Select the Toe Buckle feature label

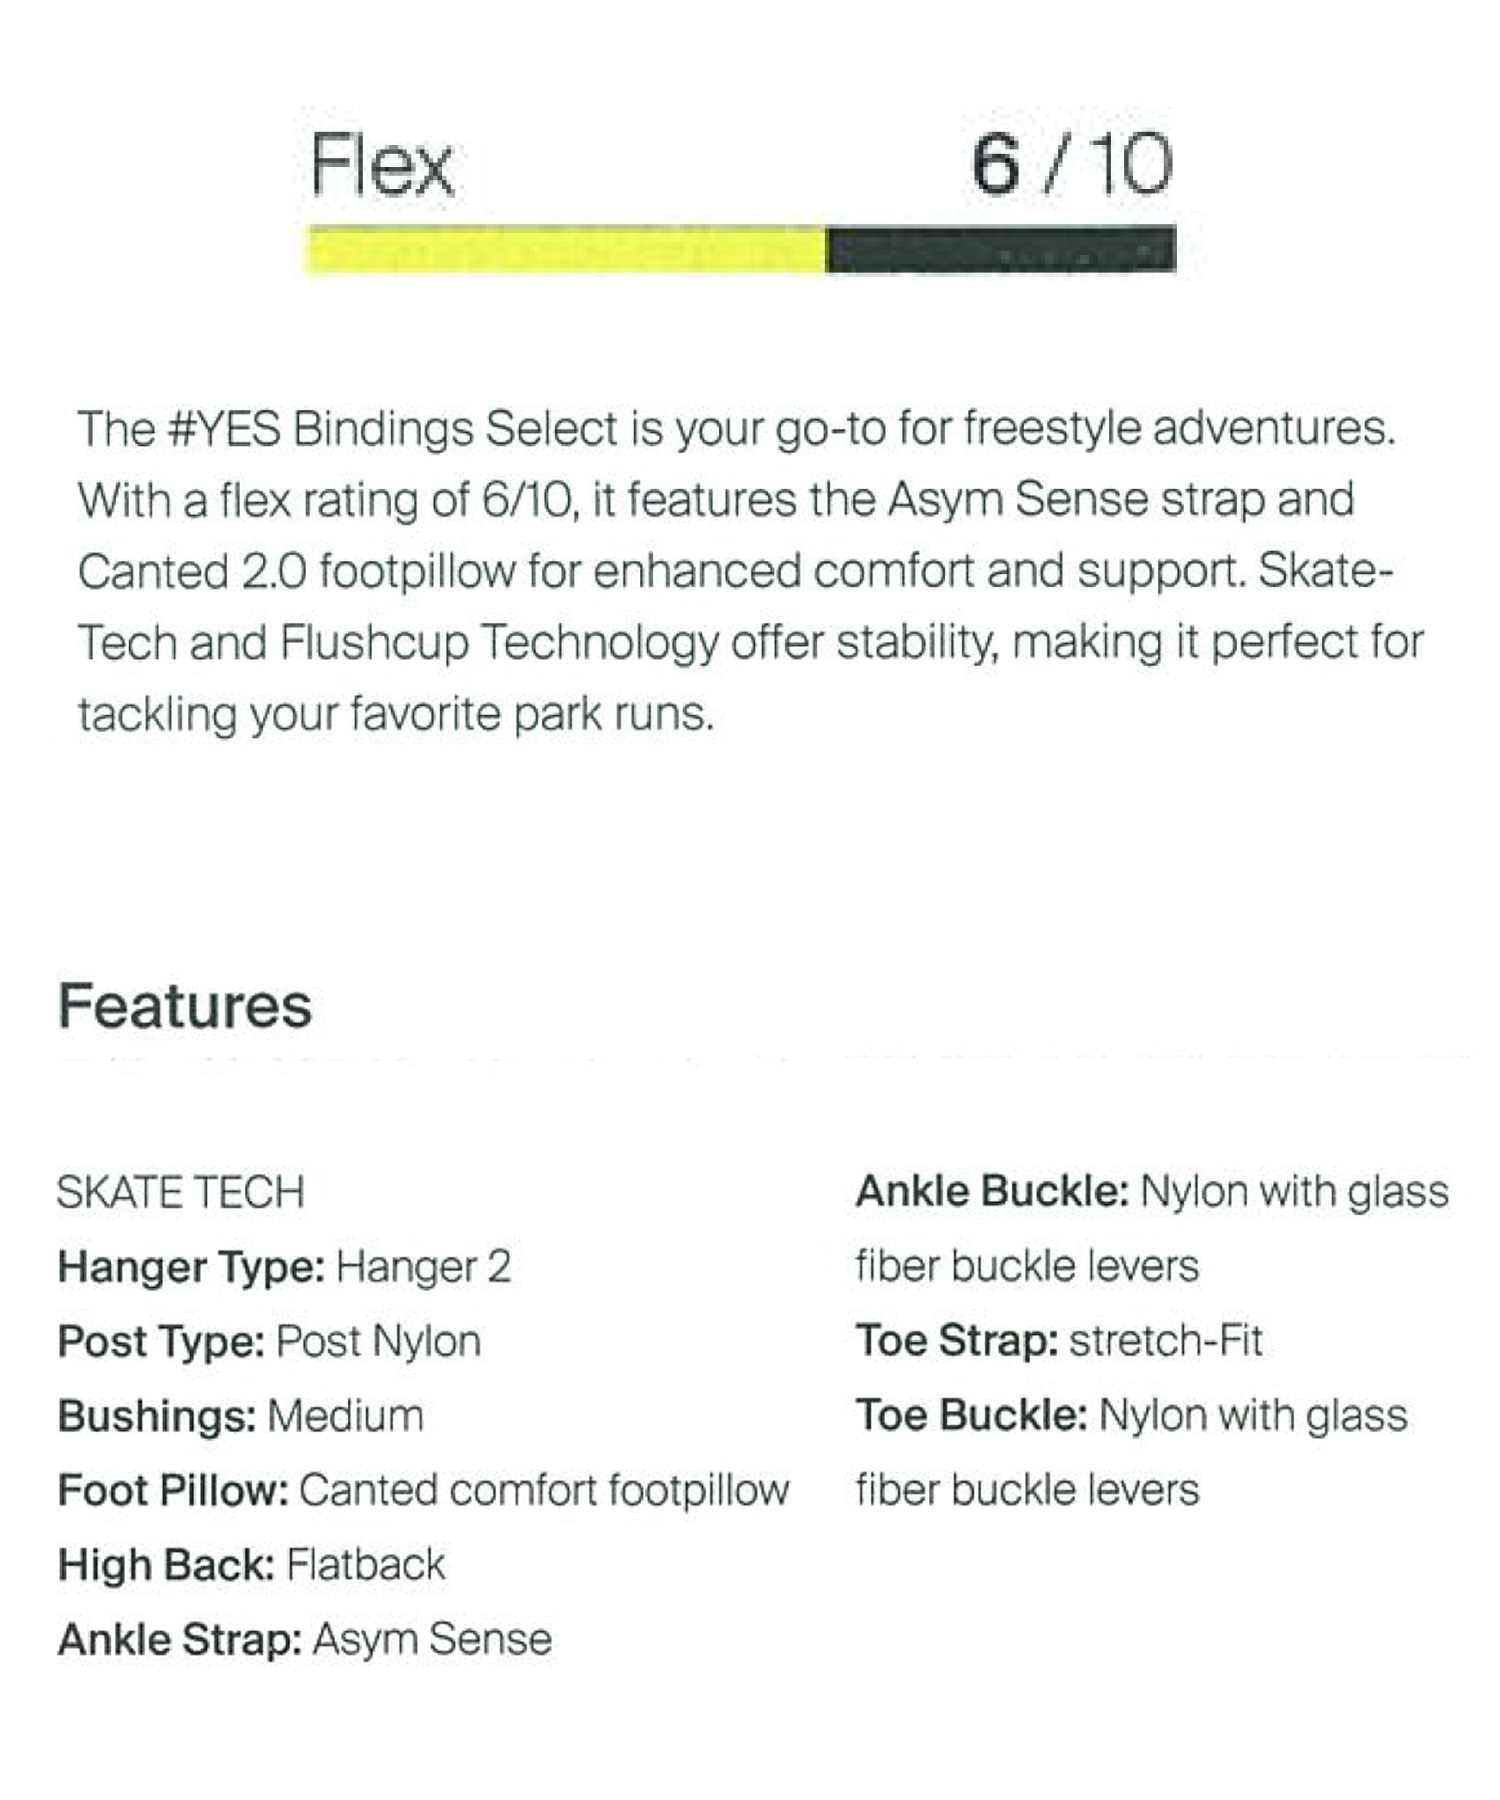971,1415
